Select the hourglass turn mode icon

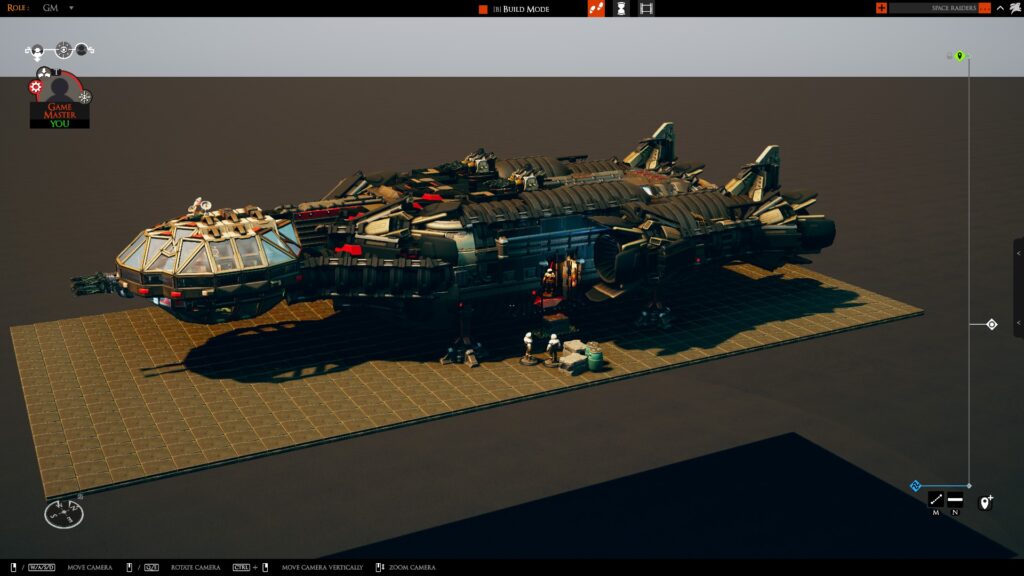621,8
